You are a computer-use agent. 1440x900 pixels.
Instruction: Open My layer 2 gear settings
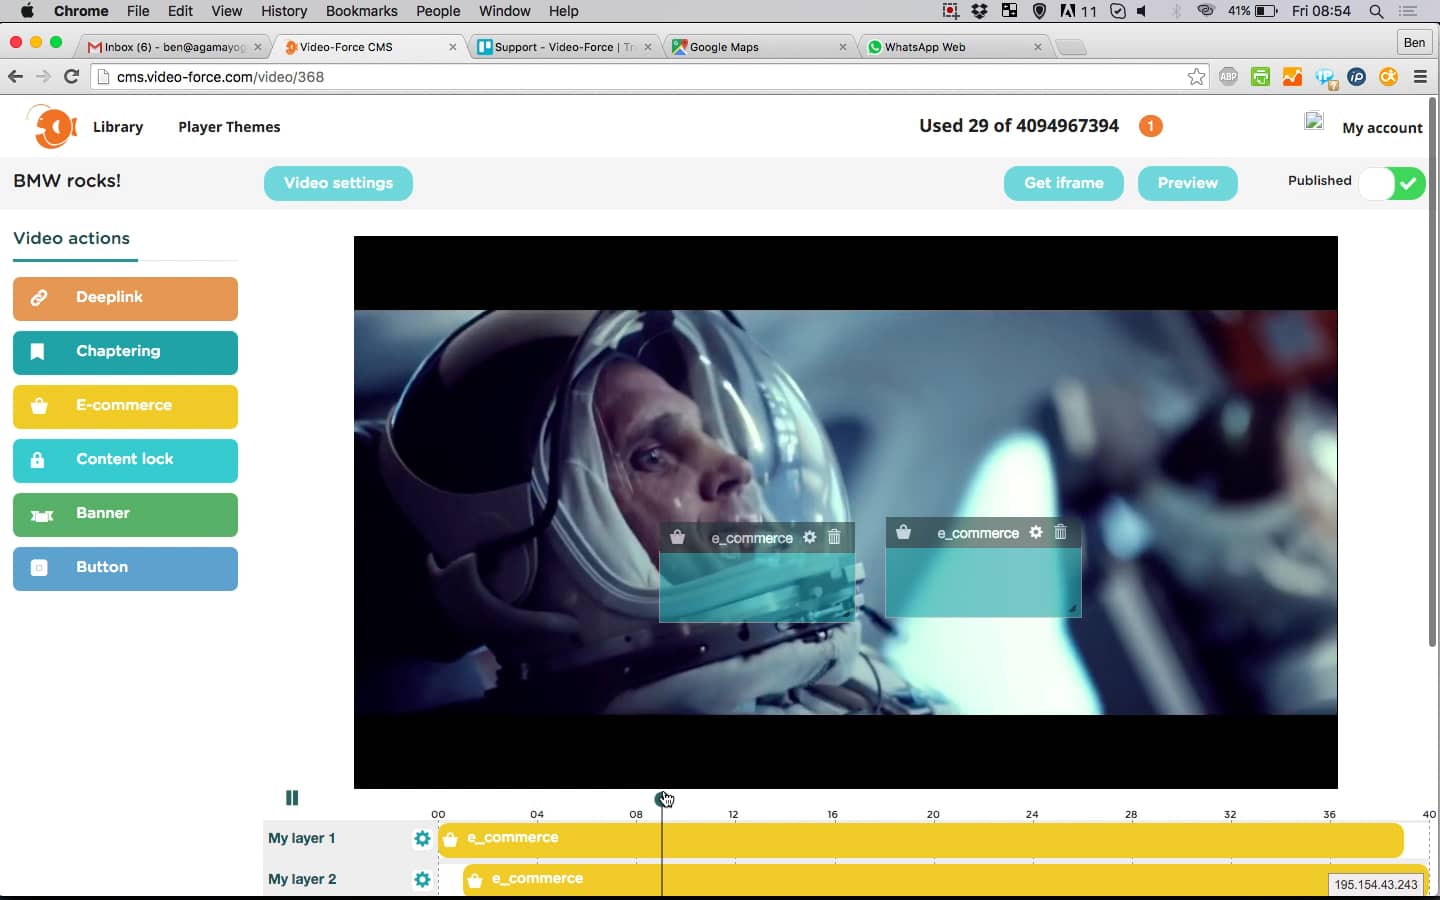(422, 879)
